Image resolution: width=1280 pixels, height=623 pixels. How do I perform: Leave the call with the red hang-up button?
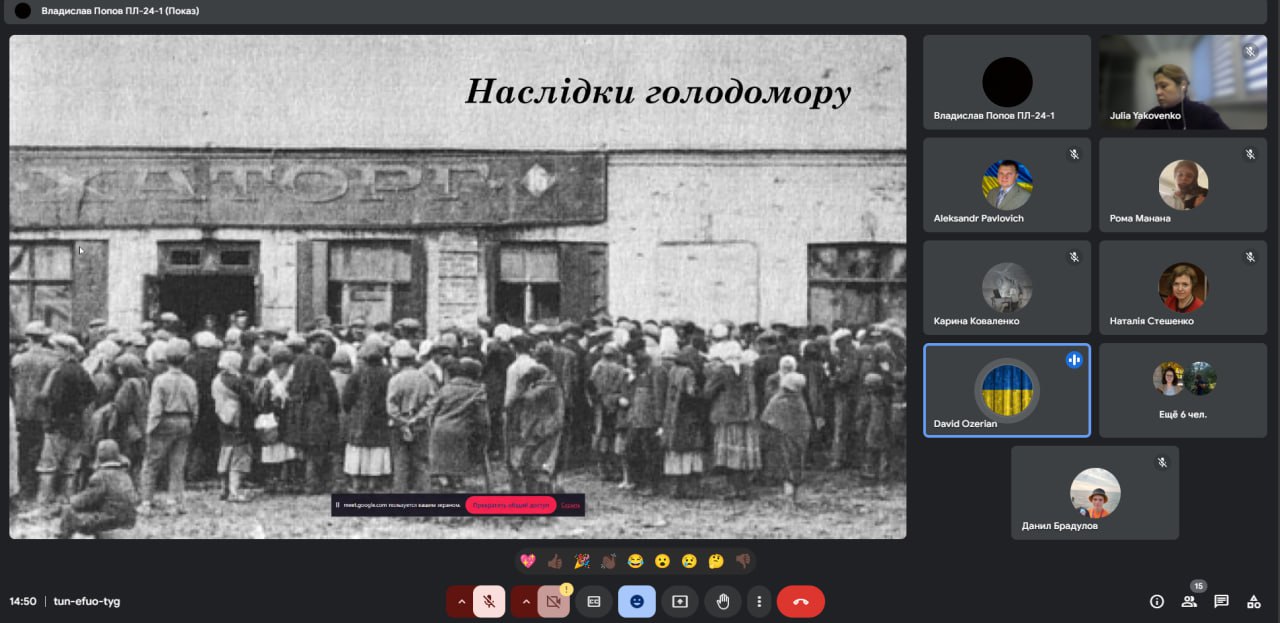[x=801, y=601]
